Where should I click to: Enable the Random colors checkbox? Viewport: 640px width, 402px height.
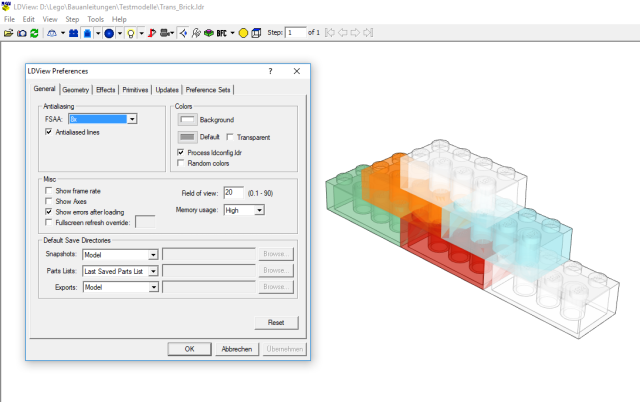(180, 162)
